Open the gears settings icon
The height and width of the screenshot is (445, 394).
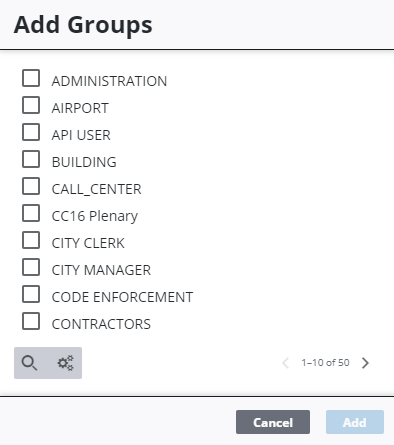[65, 363]
